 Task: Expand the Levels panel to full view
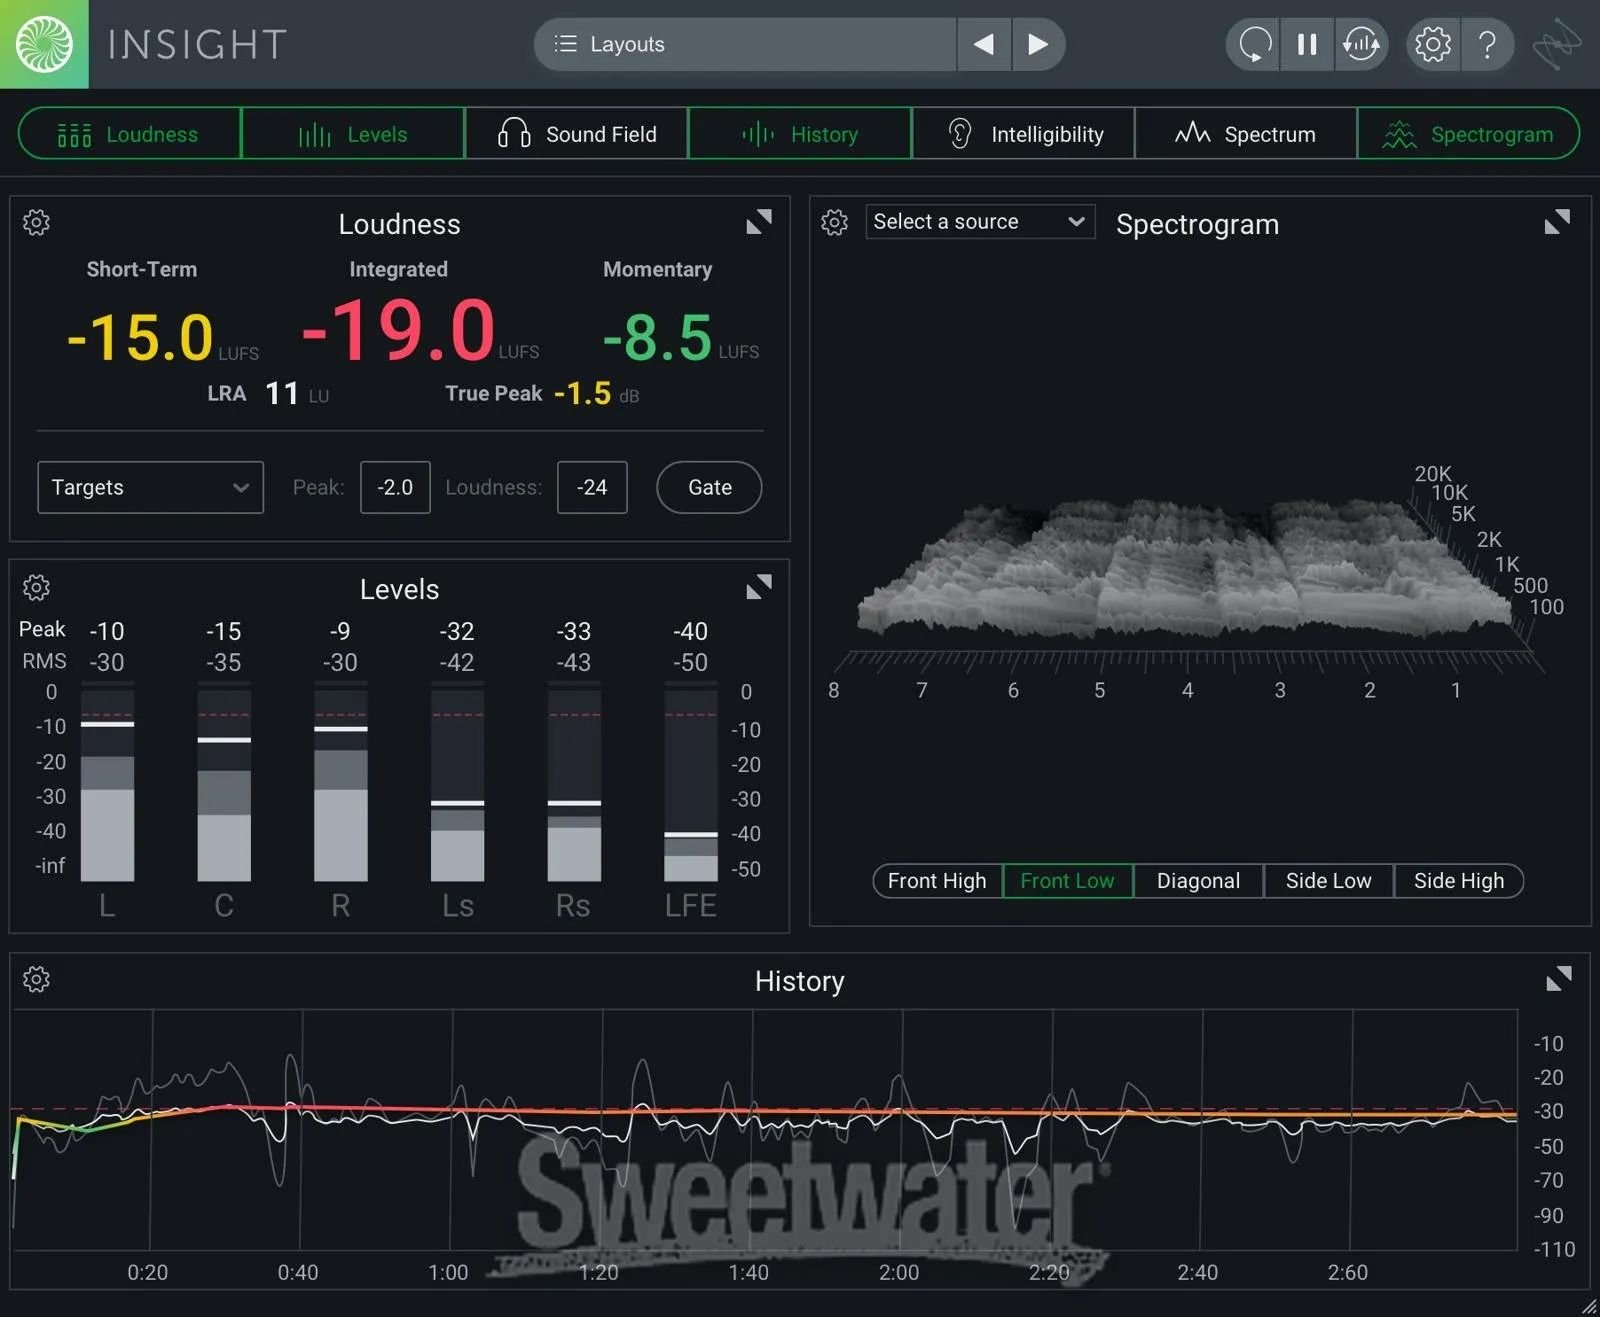click(x=759, y=587)
